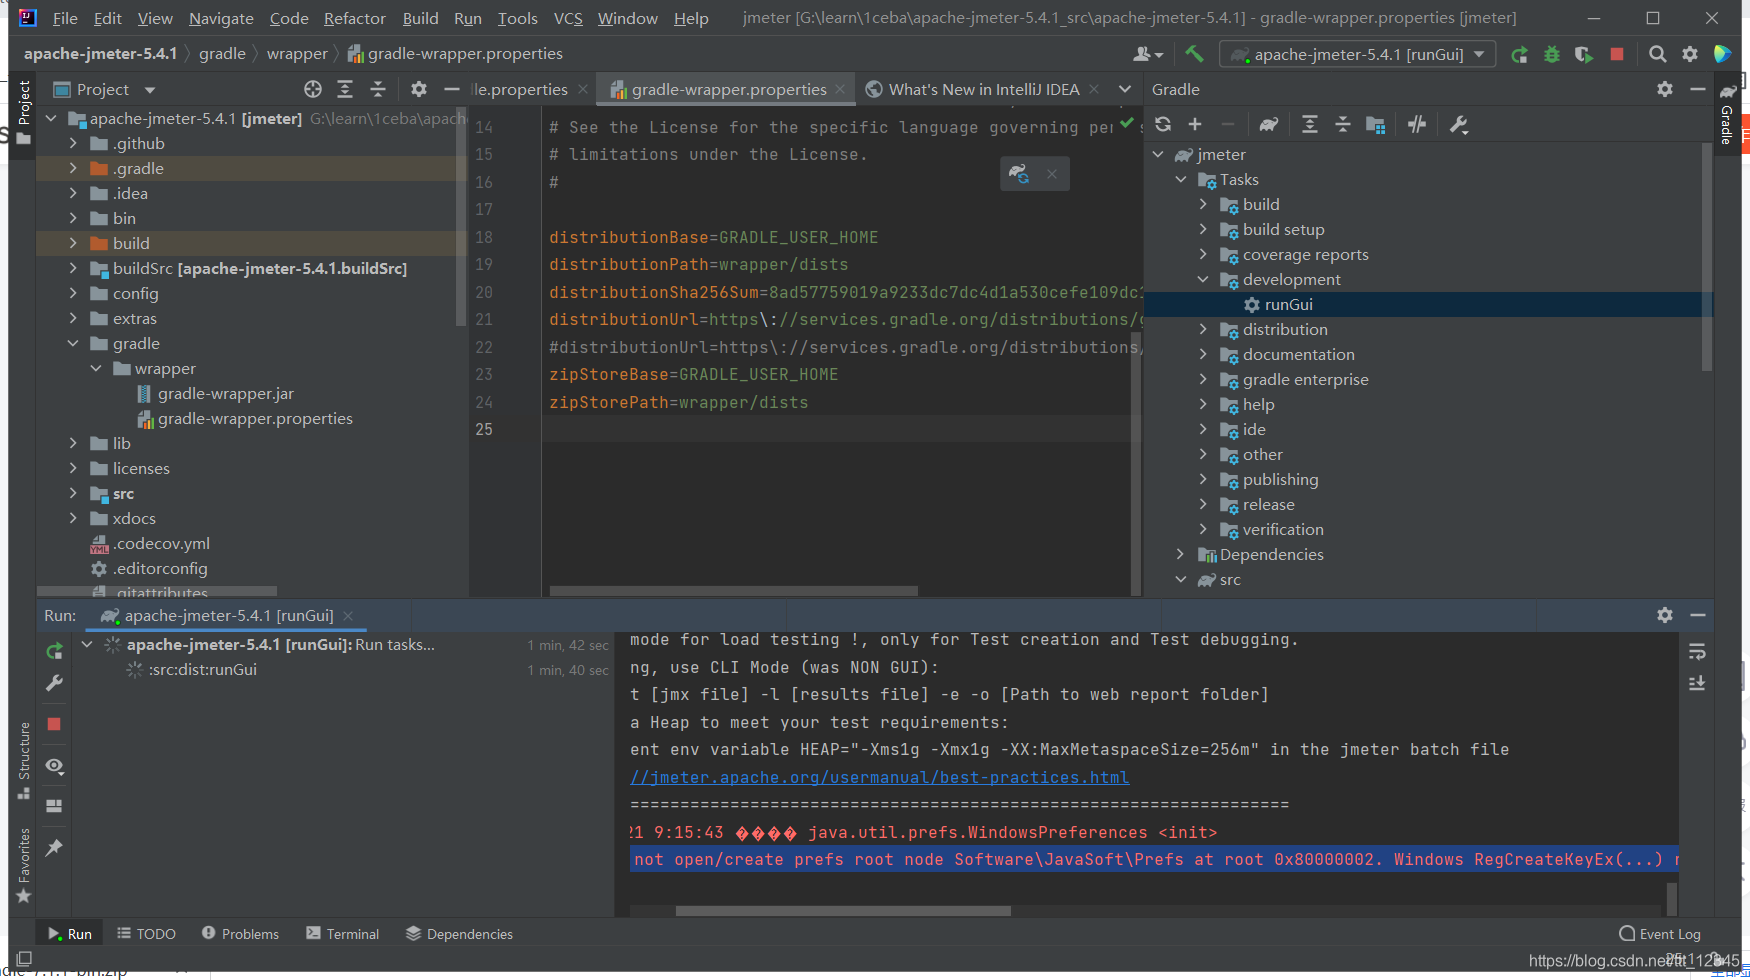This screenshot has height=980, width=1750.
Task: Collapse all in Project panel toolbar
Action: point(378,89)
